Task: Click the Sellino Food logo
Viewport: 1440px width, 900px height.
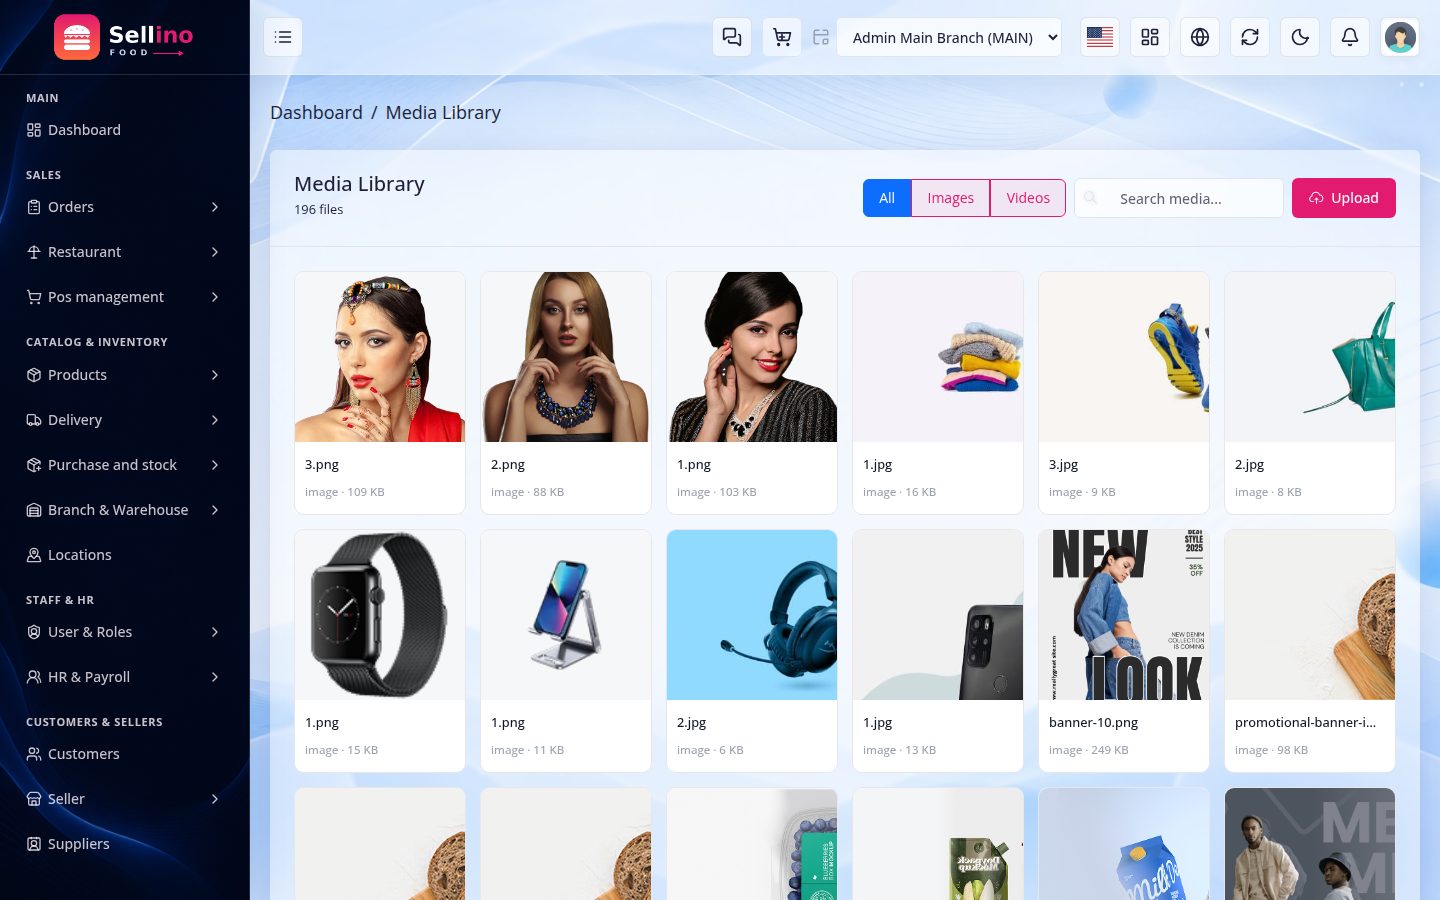Action: click(124, 38)
